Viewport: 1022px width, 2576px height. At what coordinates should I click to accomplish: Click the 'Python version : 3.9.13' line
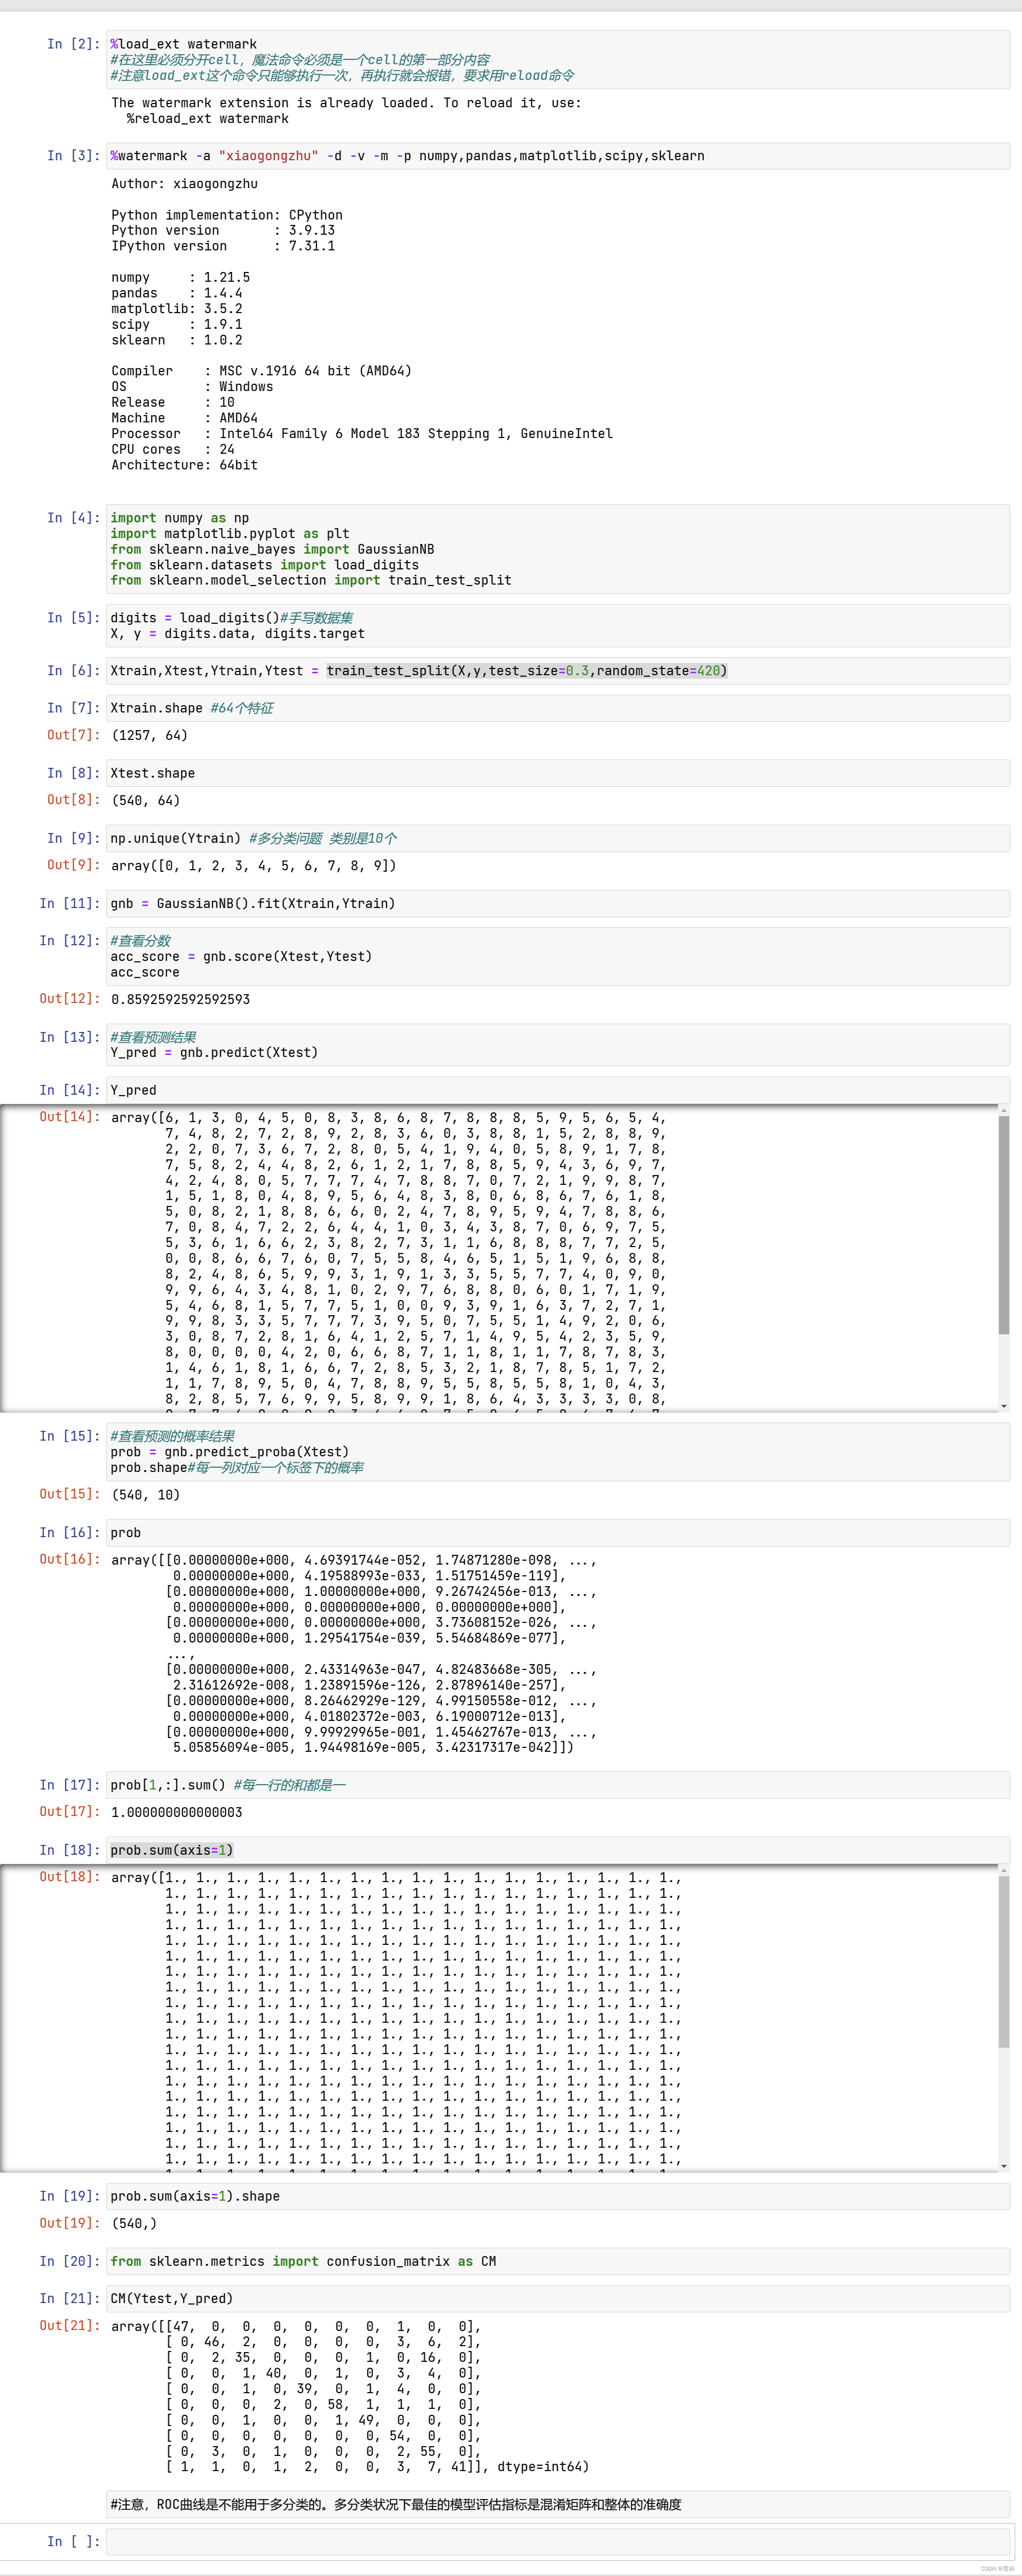[223, 230]
